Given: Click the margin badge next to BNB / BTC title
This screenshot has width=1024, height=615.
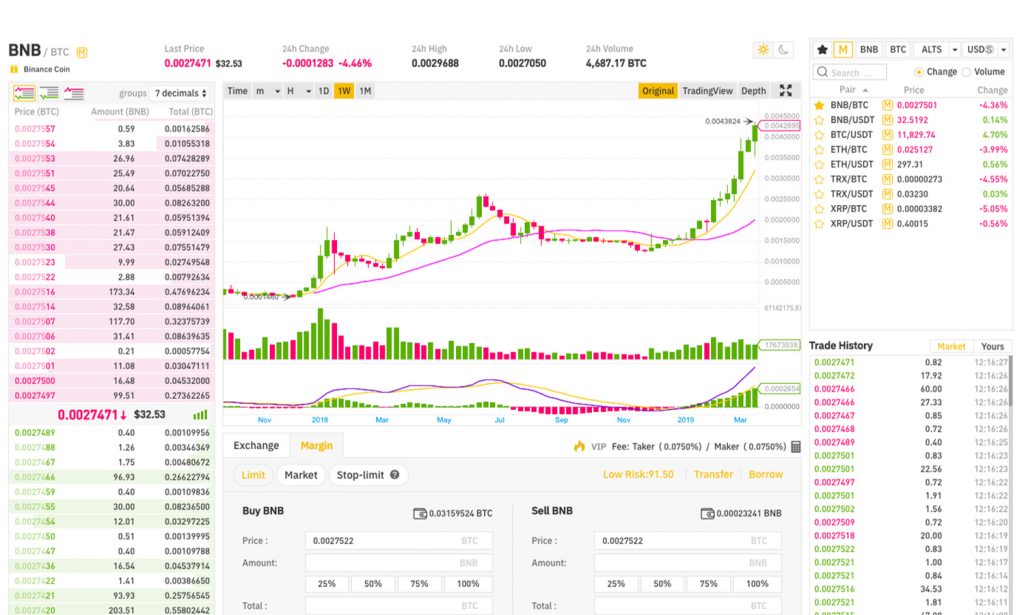Looking at the screenshot, I should (82, 52).
